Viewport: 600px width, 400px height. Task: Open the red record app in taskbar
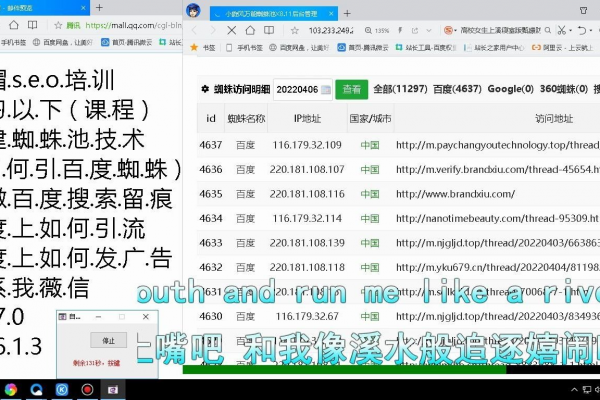point(88,389)
